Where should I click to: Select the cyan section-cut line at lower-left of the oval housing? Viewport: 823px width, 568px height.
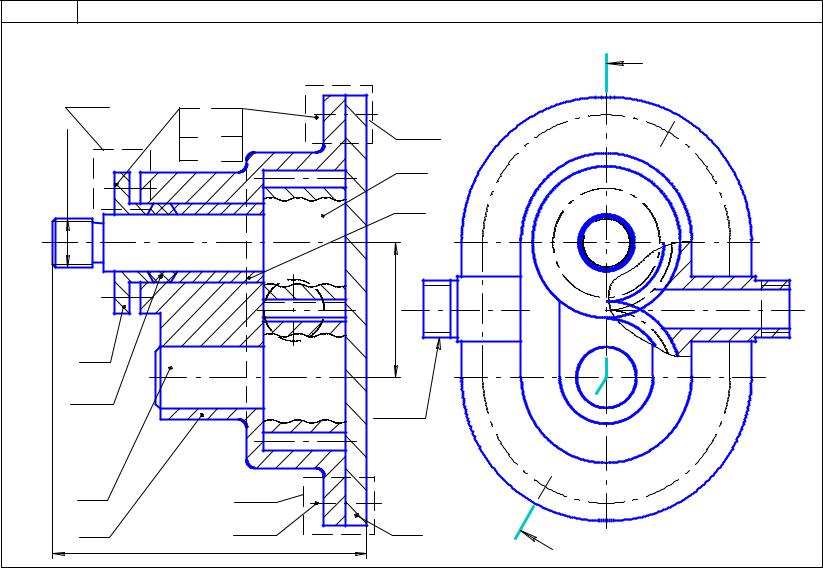524,522
